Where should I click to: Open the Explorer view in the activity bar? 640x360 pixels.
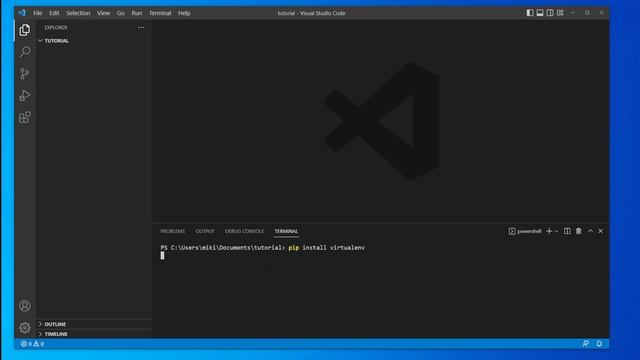pos(24,30)
